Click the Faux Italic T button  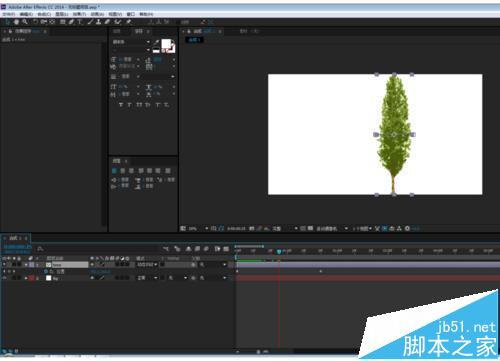click(x=129, y=105)
